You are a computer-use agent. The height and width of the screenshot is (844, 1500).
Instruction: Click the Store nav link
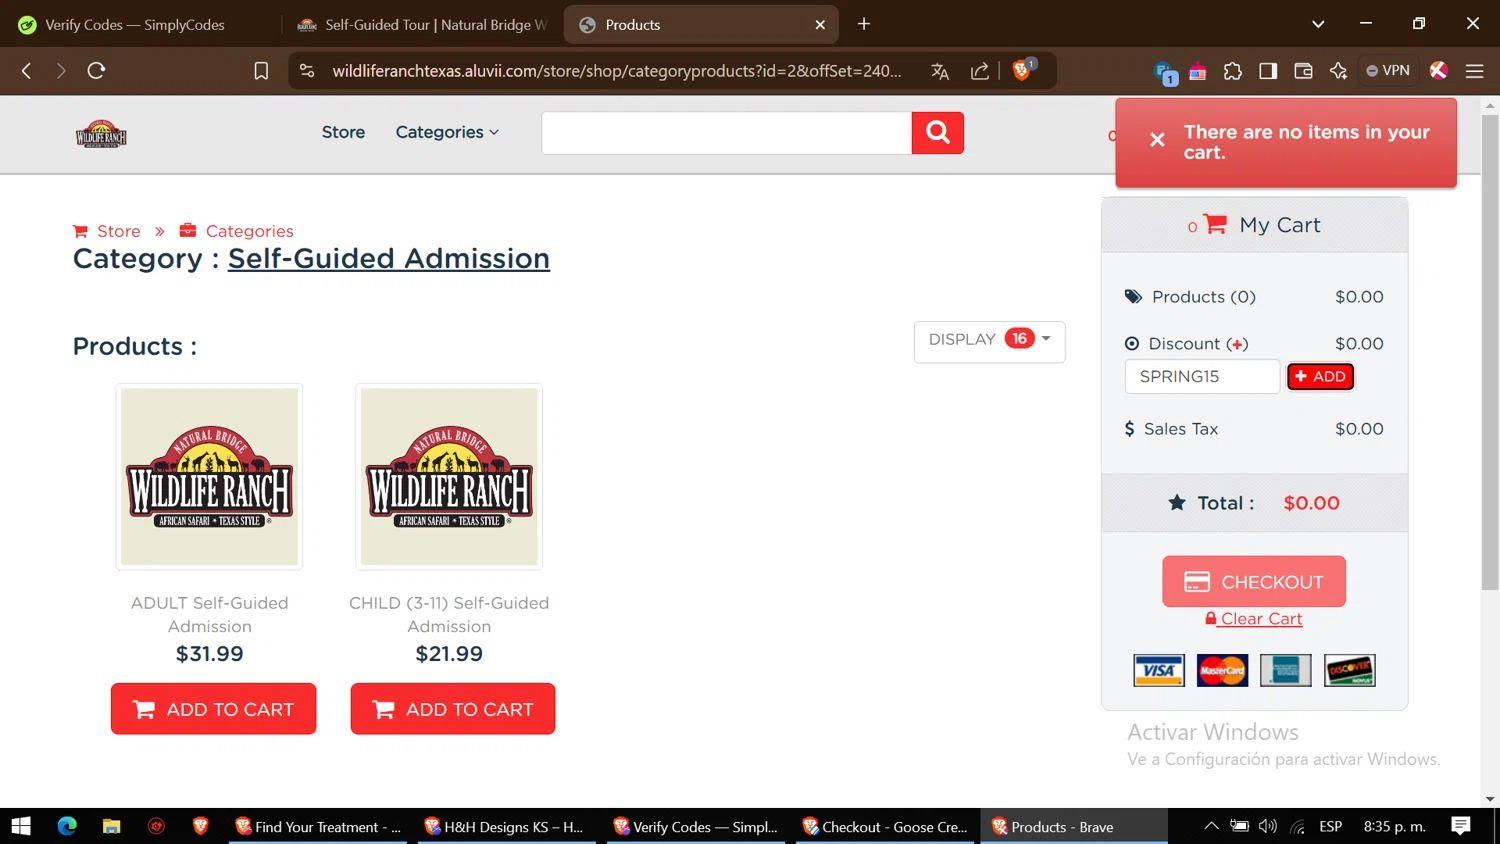pos(343,132)
